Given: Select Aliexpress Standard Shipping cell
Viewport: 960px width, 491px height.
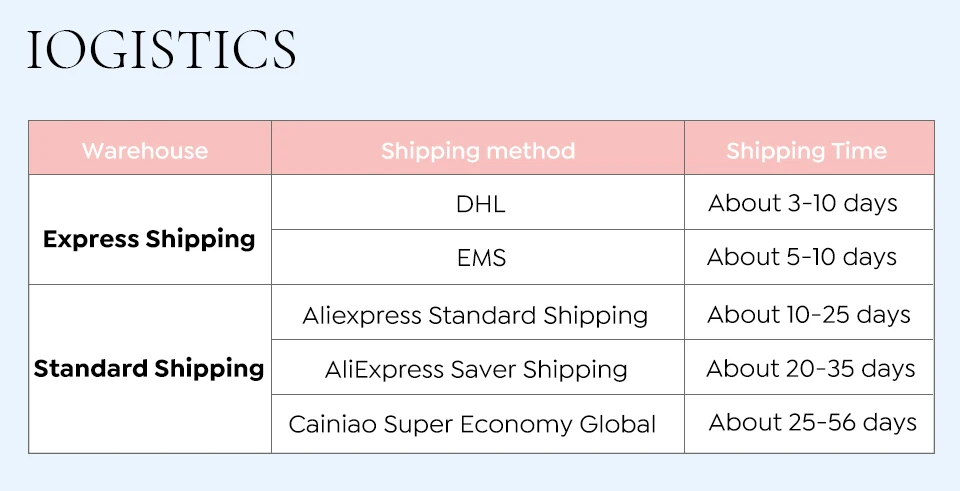Looking at the screenshot, I should pos(475,315).
